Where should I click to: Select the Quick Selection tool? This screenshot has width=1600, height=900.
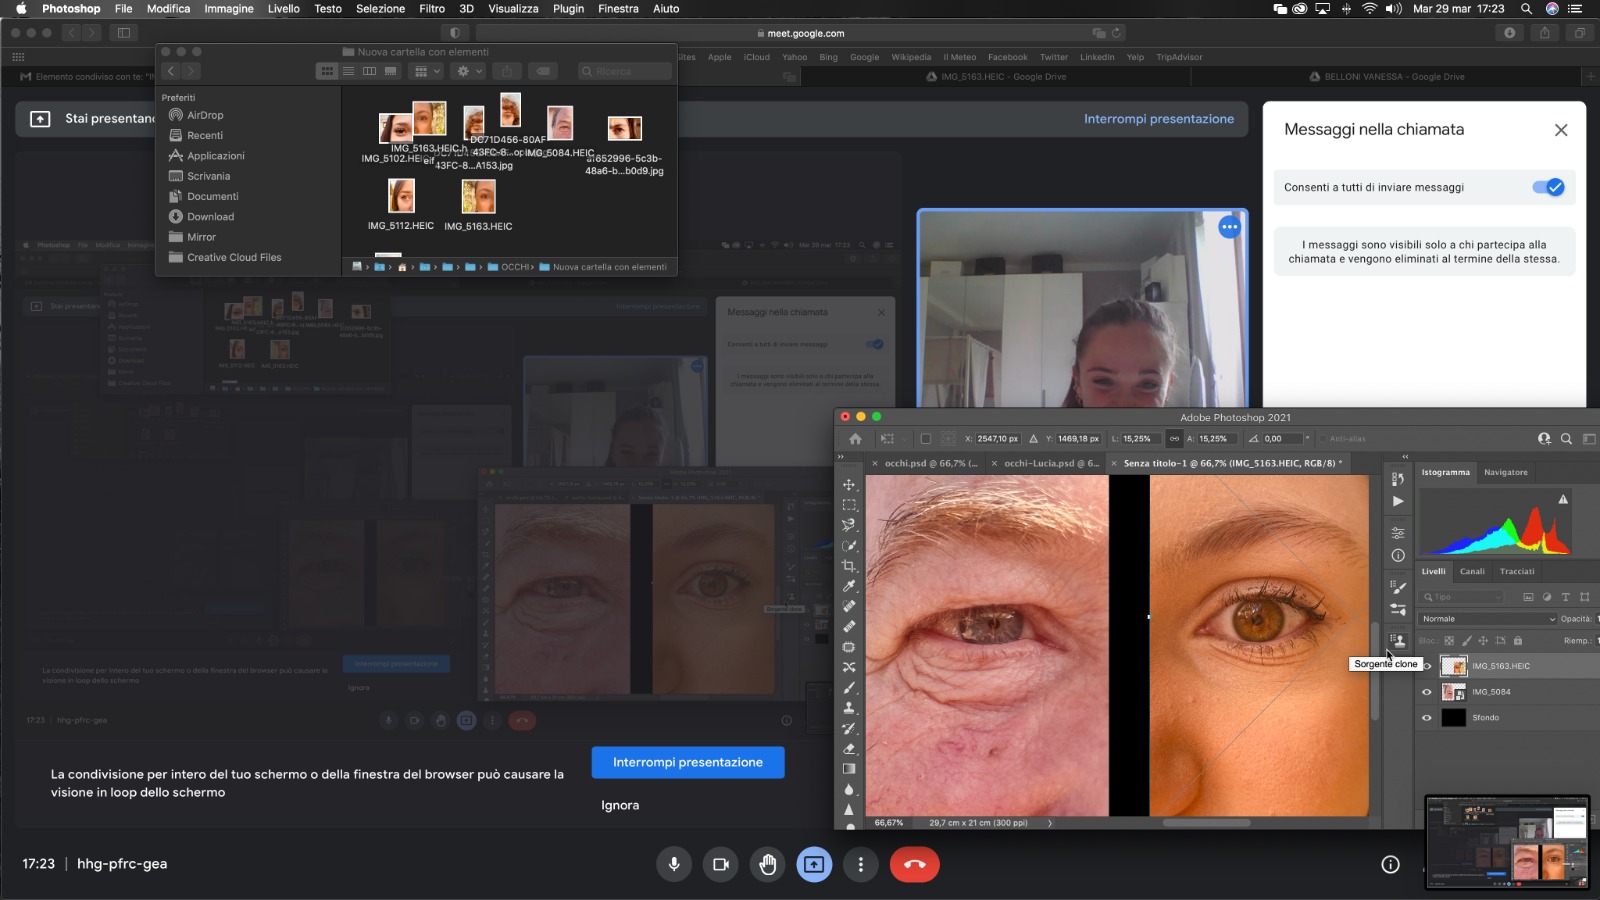point(849,546)
